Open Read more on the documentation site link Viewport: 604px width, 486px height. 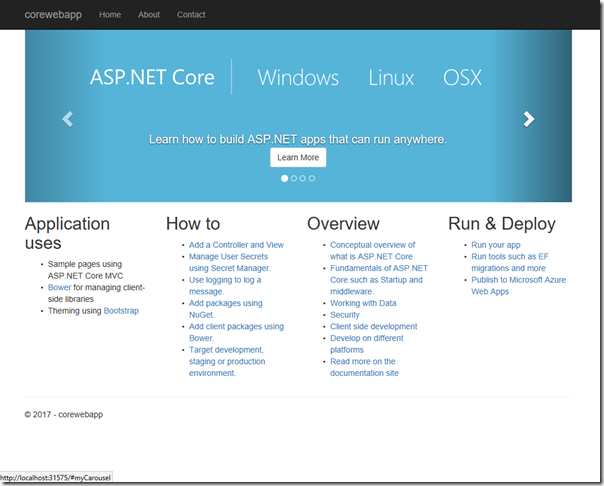point(364,367)
